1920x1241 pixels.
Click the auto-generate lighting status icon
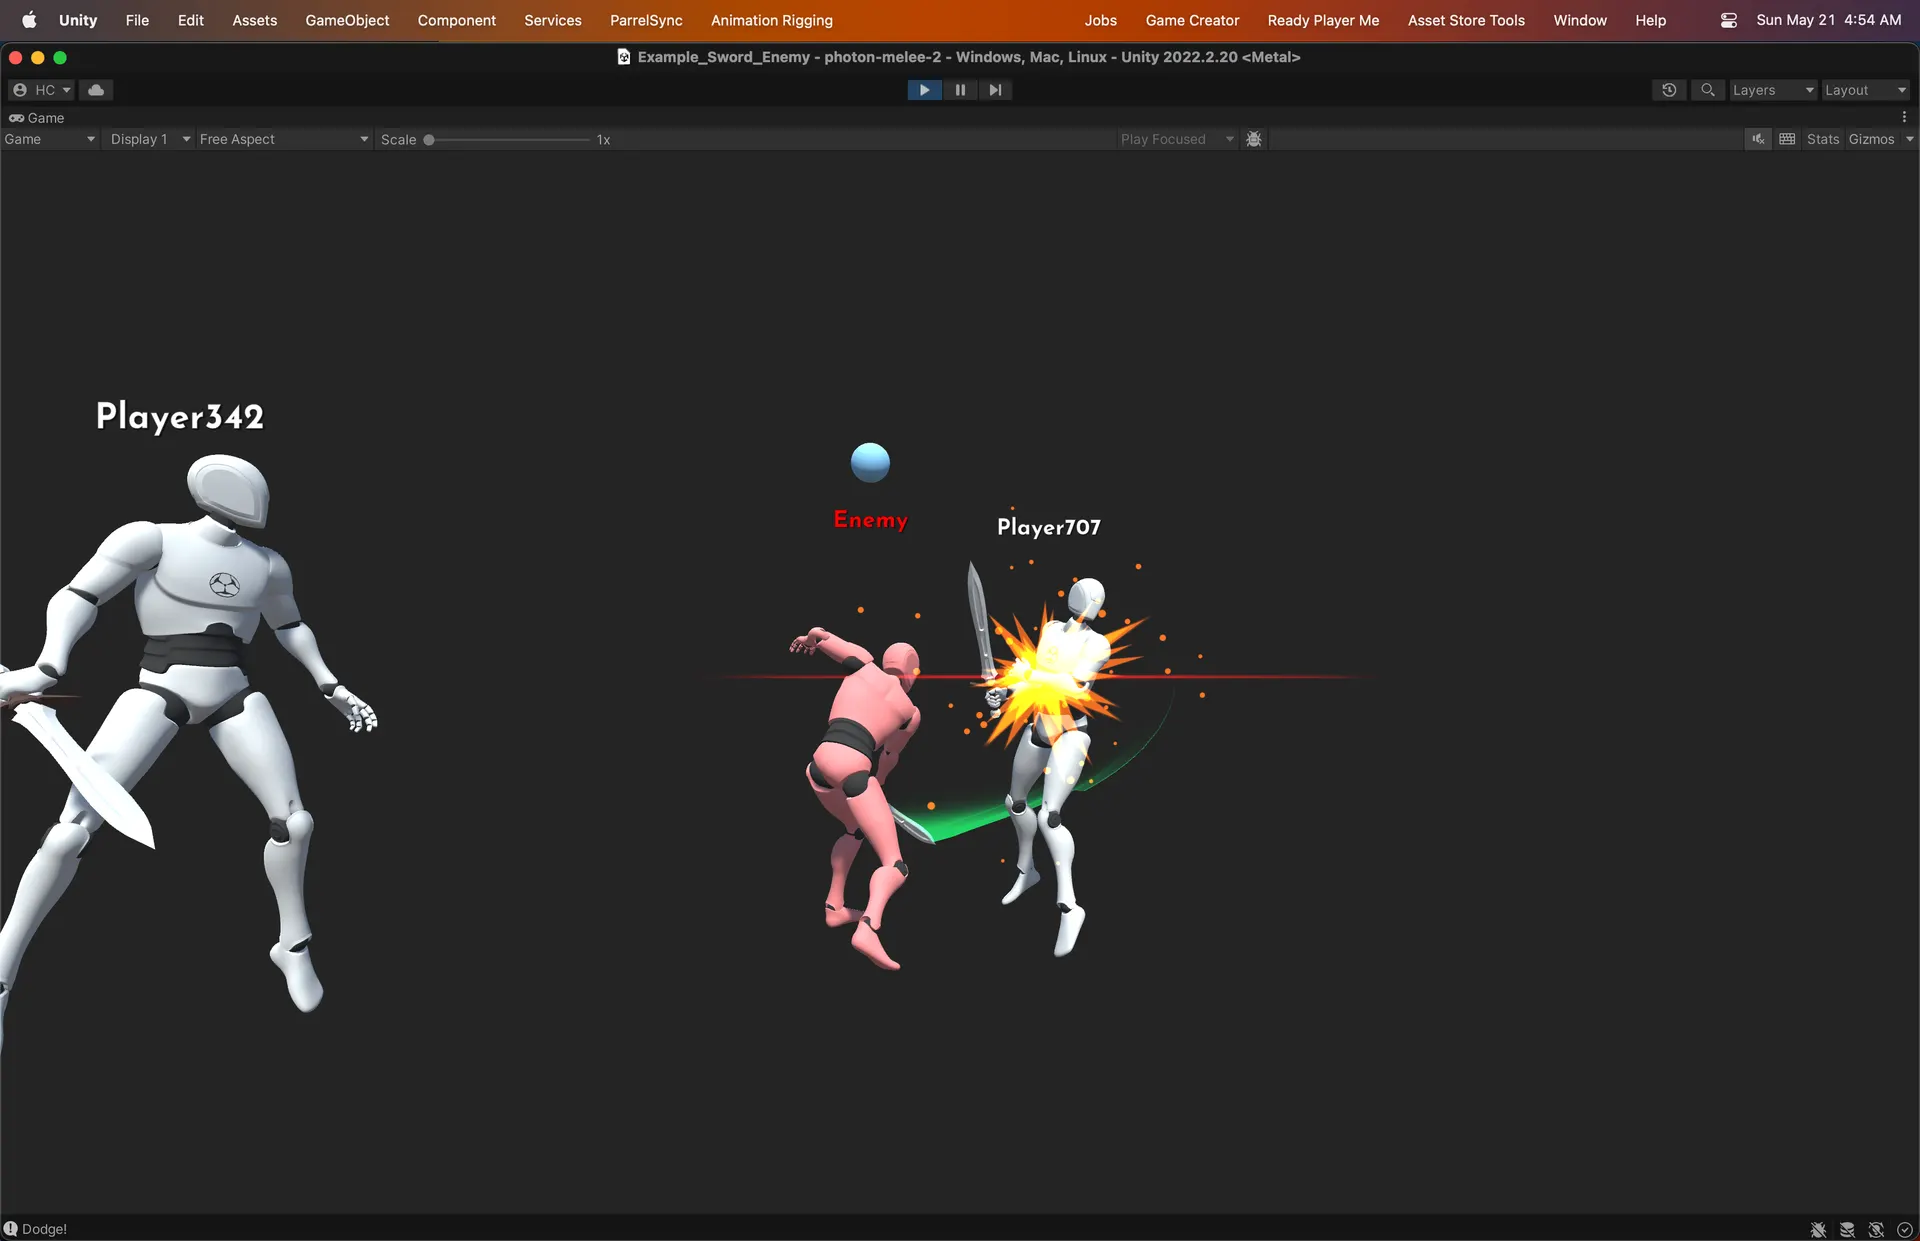(1876, 1230)
